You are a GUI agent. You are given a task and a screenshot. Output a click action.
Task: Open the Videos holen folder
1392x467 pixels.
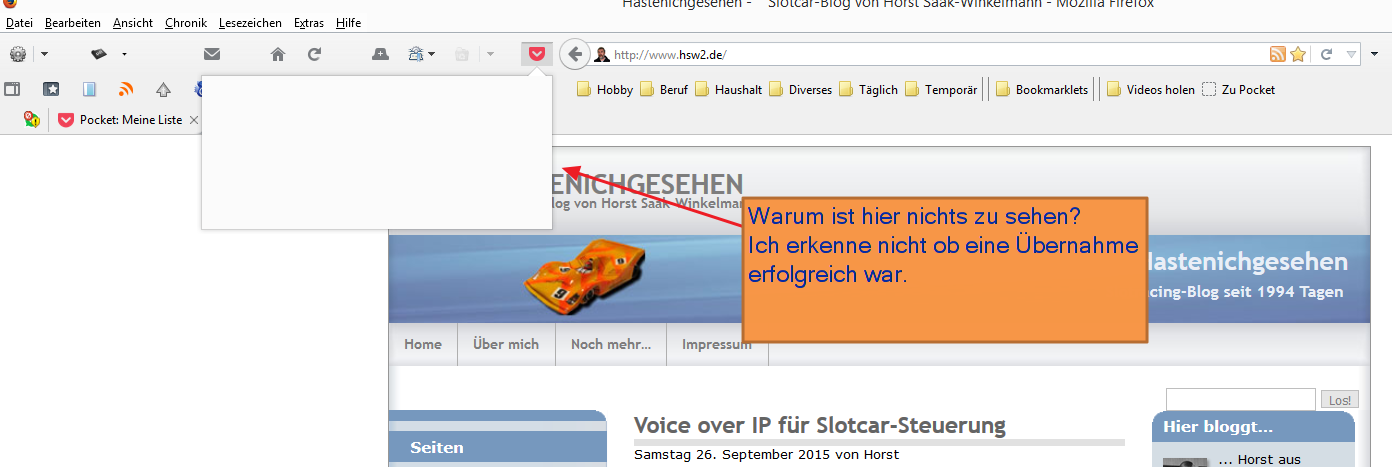point(1151,89)
